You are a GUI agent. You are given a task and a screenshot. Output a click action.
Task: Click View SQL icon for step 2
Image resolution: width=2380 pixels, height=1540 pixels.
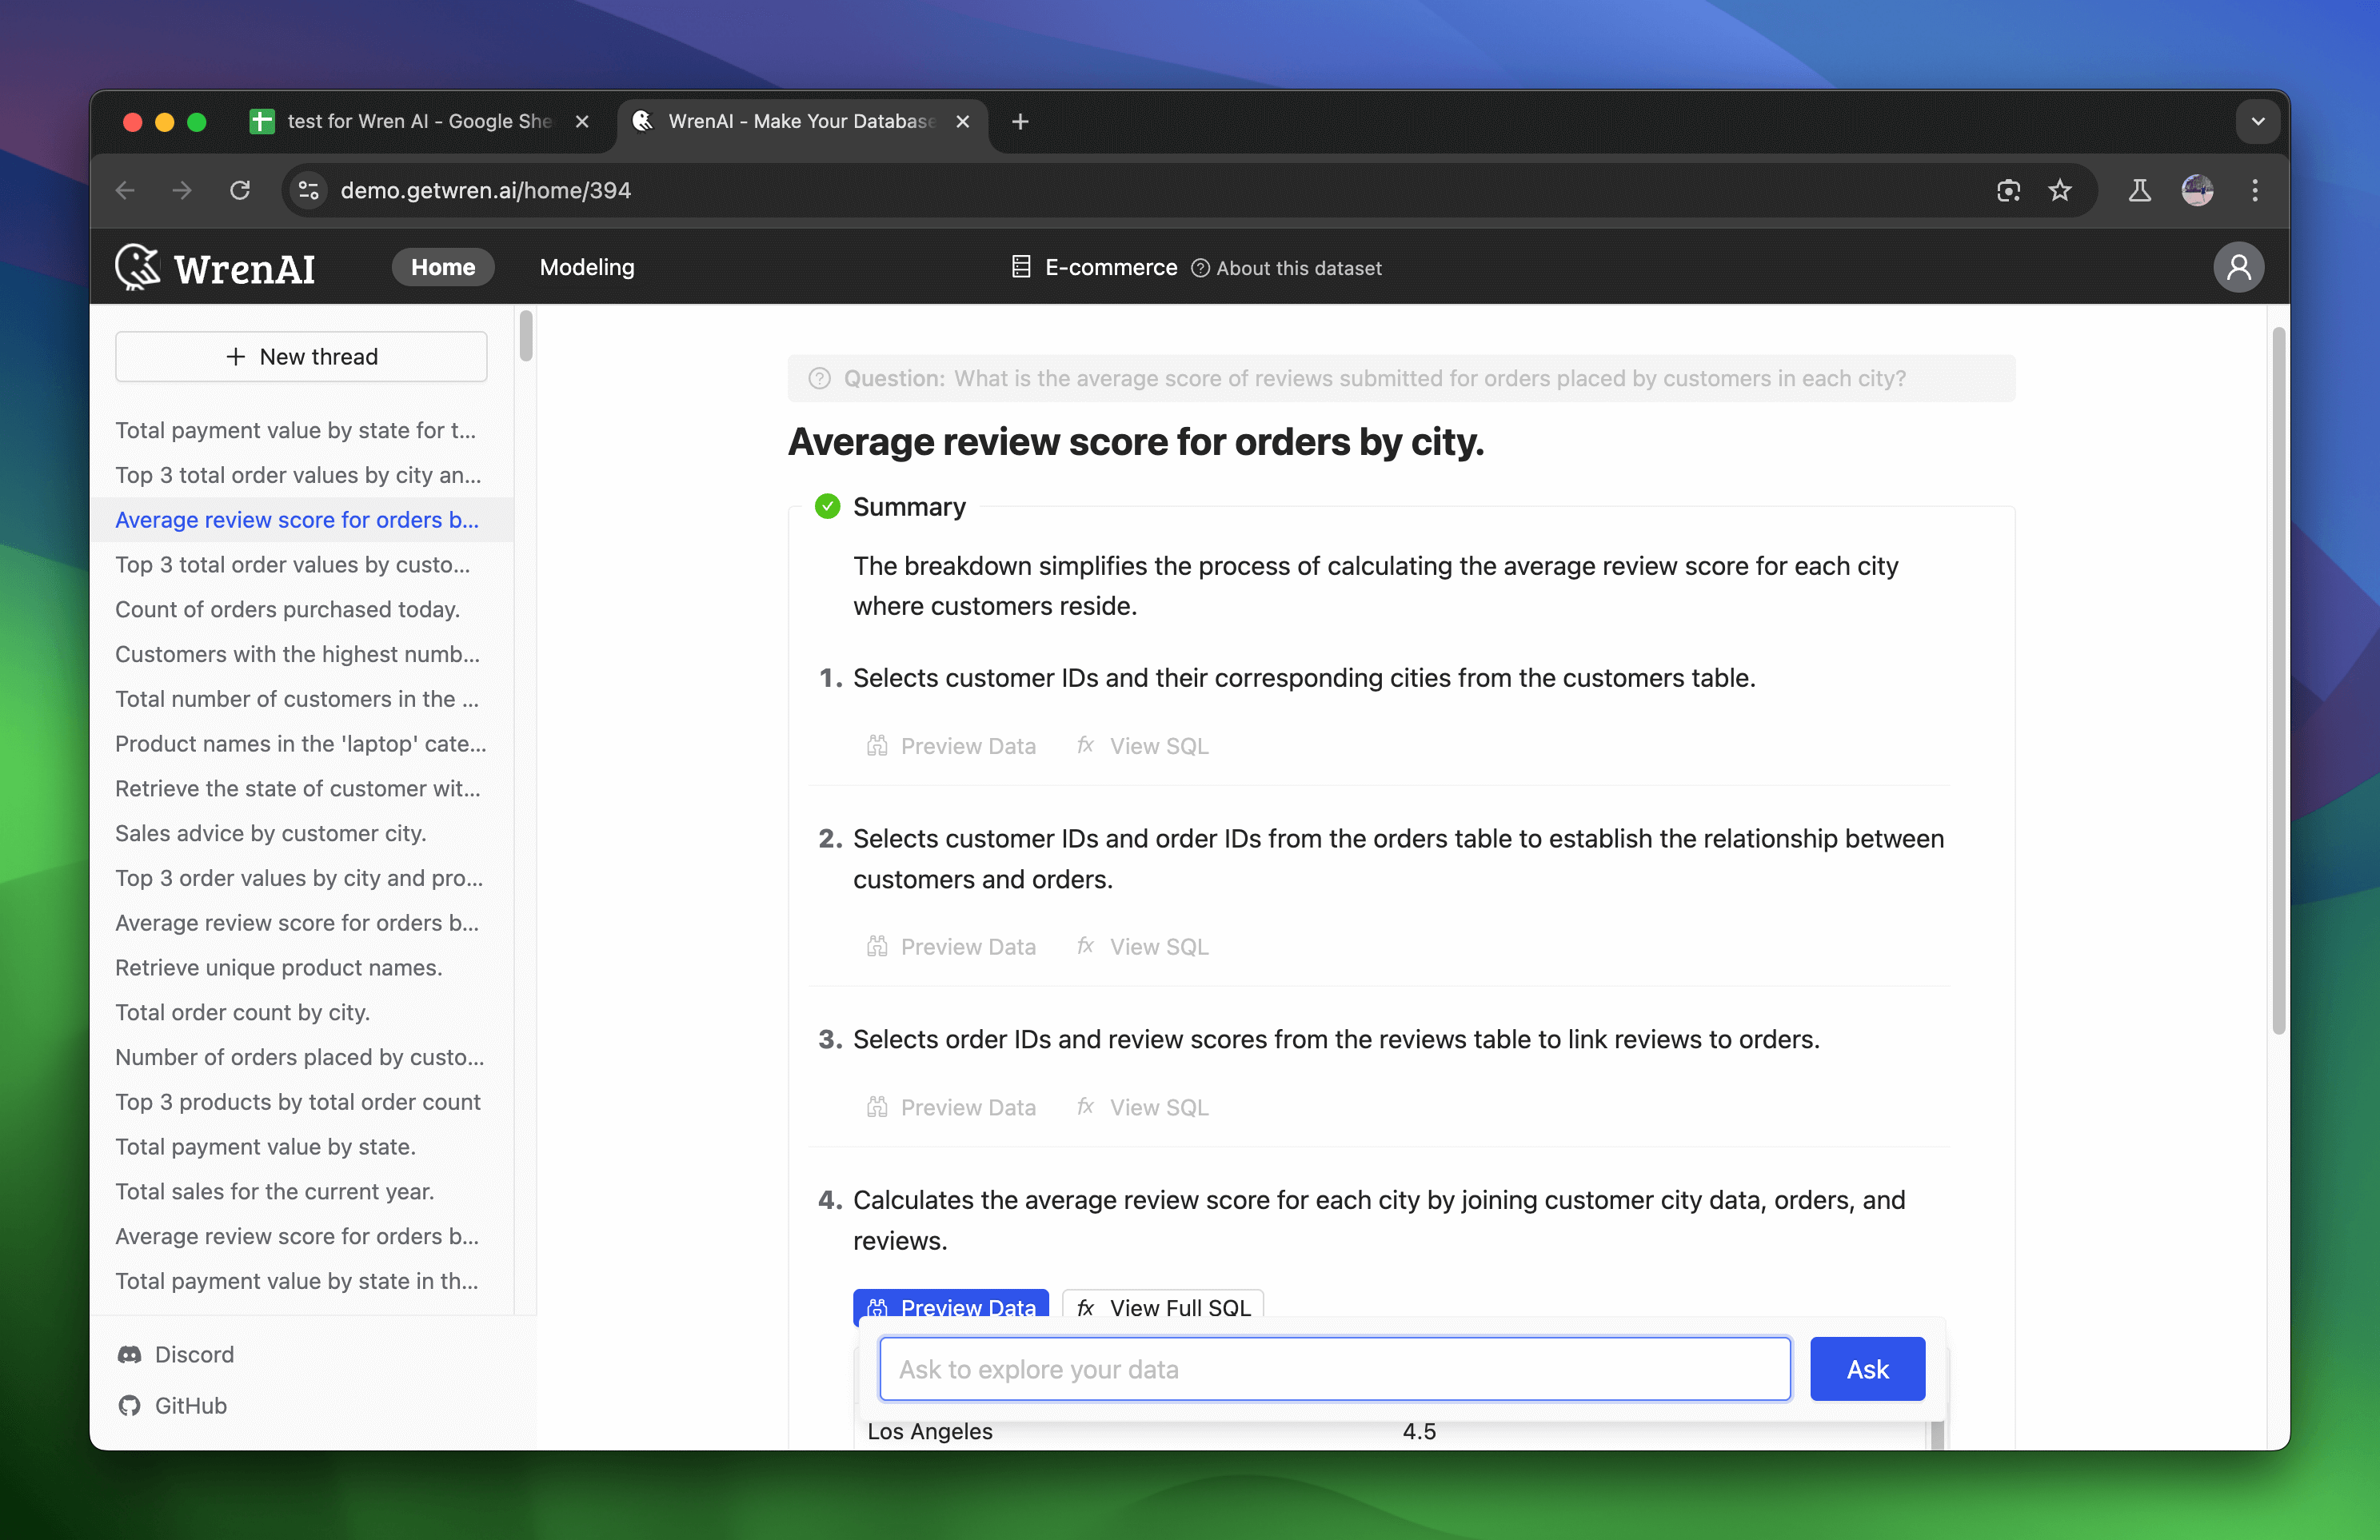pyautogui.click(x=1084, y=945)
